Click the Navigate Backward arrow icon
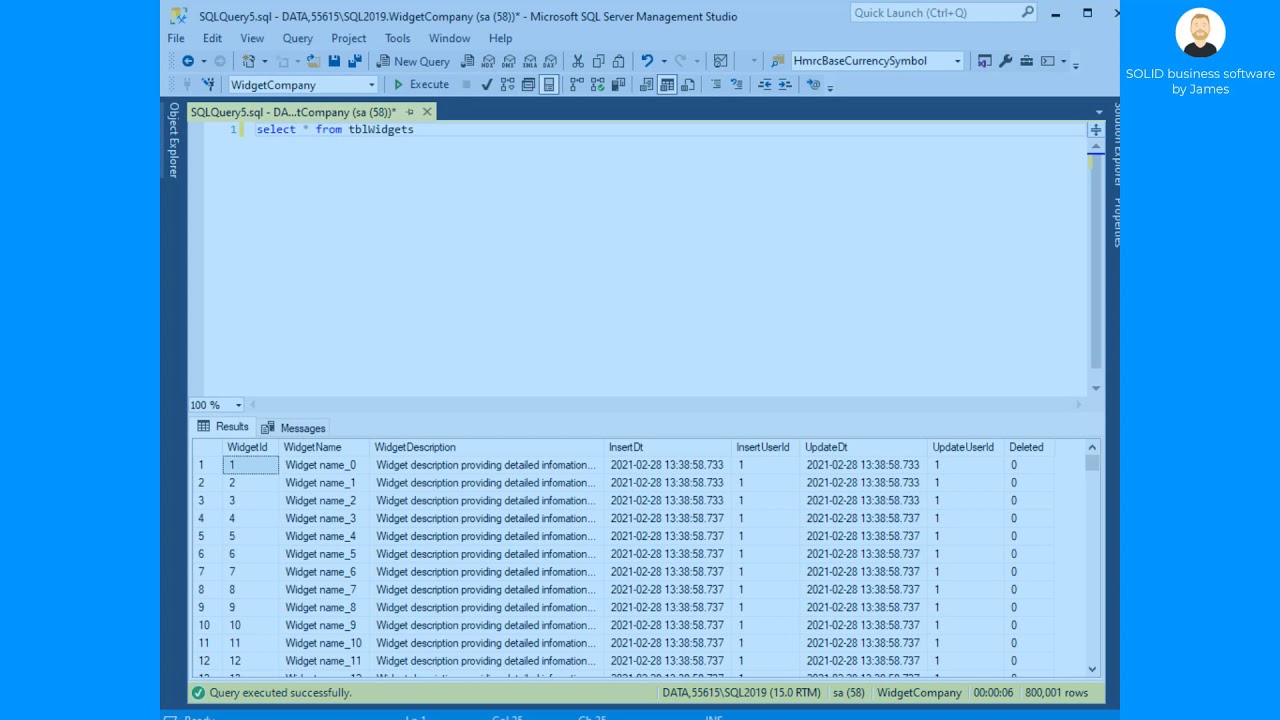1280x720 pixels. pos(187,61)
